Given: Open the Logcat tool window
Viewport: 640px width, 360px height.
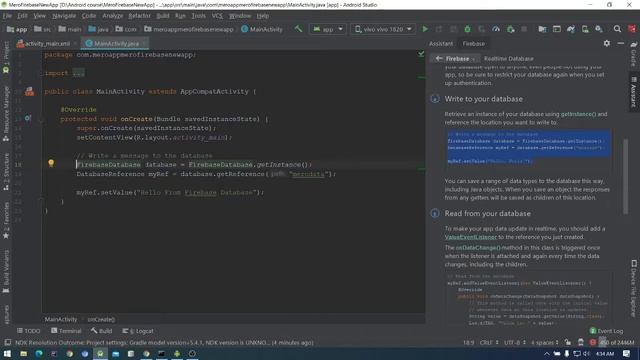Looking at the screenshot, I should click(138, 331).
